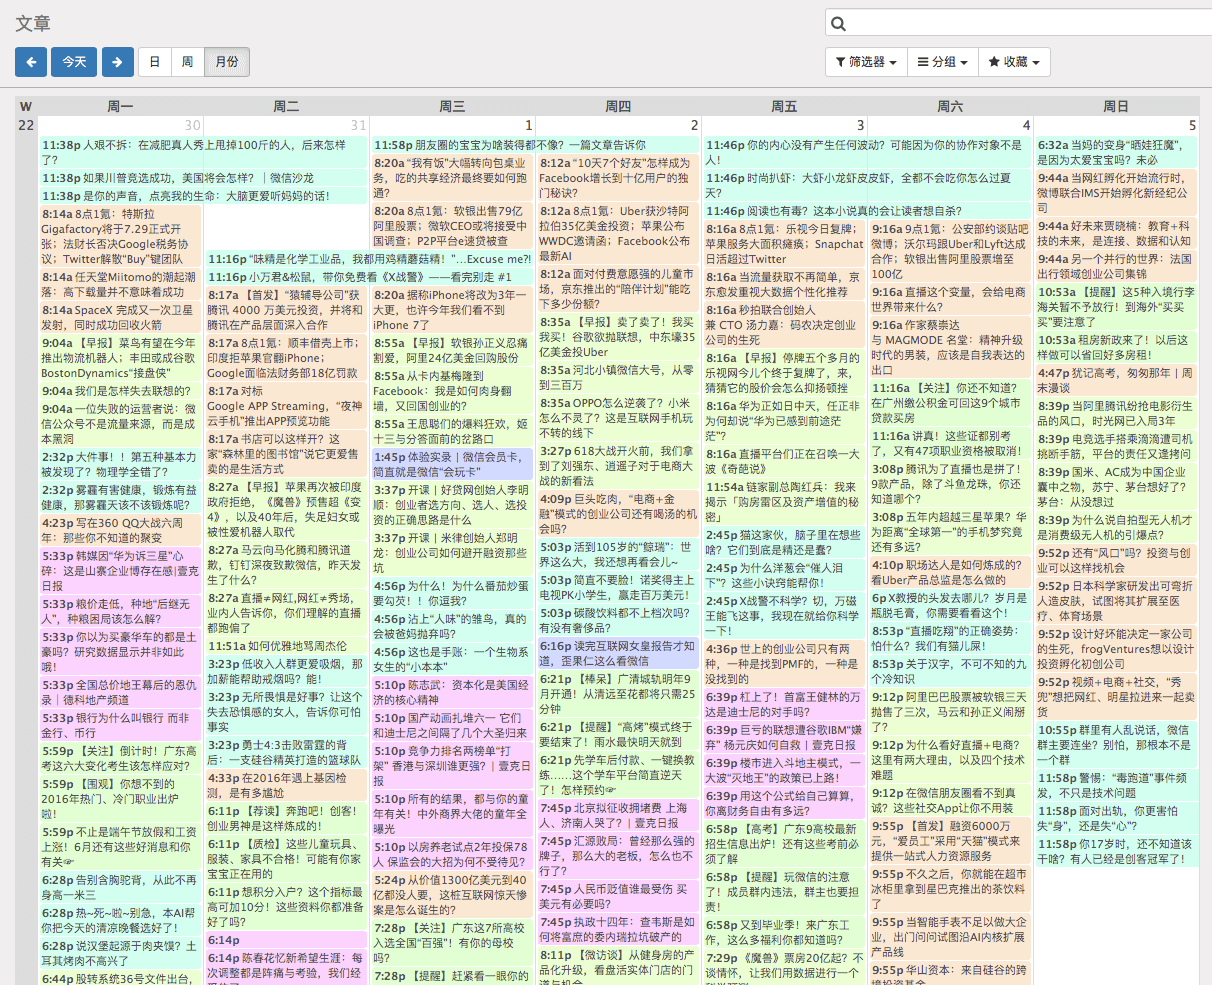Open event 11:51a 如何优雅地骂周杰伦
Viewport: 1212px width, 985px height.
[x=286, y=646]
